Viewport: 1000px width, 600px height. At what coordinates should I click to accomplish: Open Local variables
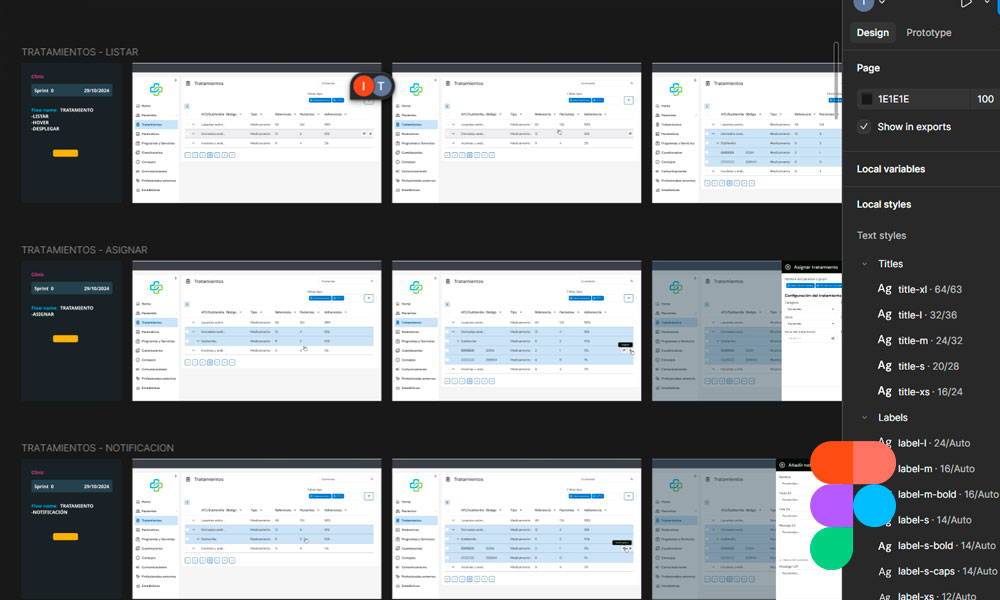pos(890,169)
